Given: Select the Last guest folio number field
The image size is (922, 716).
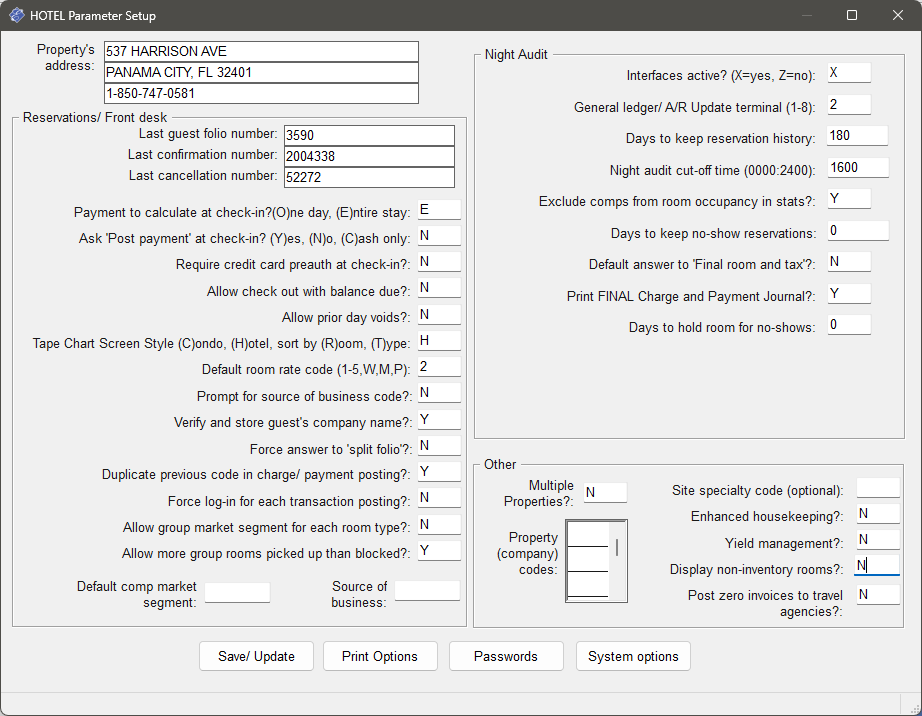Looking at the screenshot, I should pos(369,135).
